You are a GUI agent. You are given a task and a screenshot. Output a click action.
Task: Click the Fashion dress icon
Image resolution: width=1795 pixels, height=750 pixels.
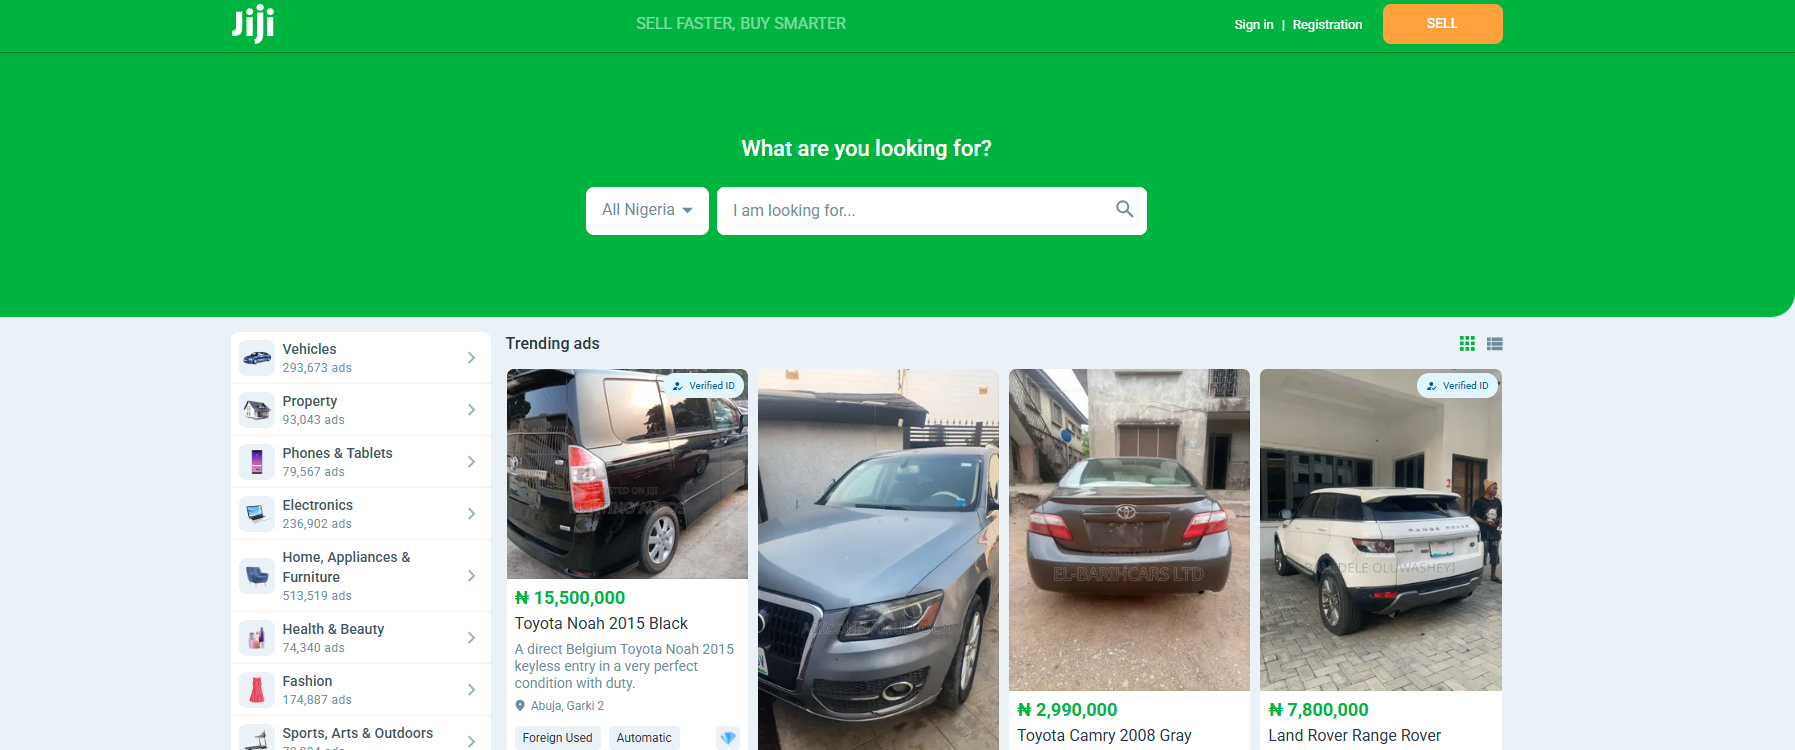pos(257,690)
